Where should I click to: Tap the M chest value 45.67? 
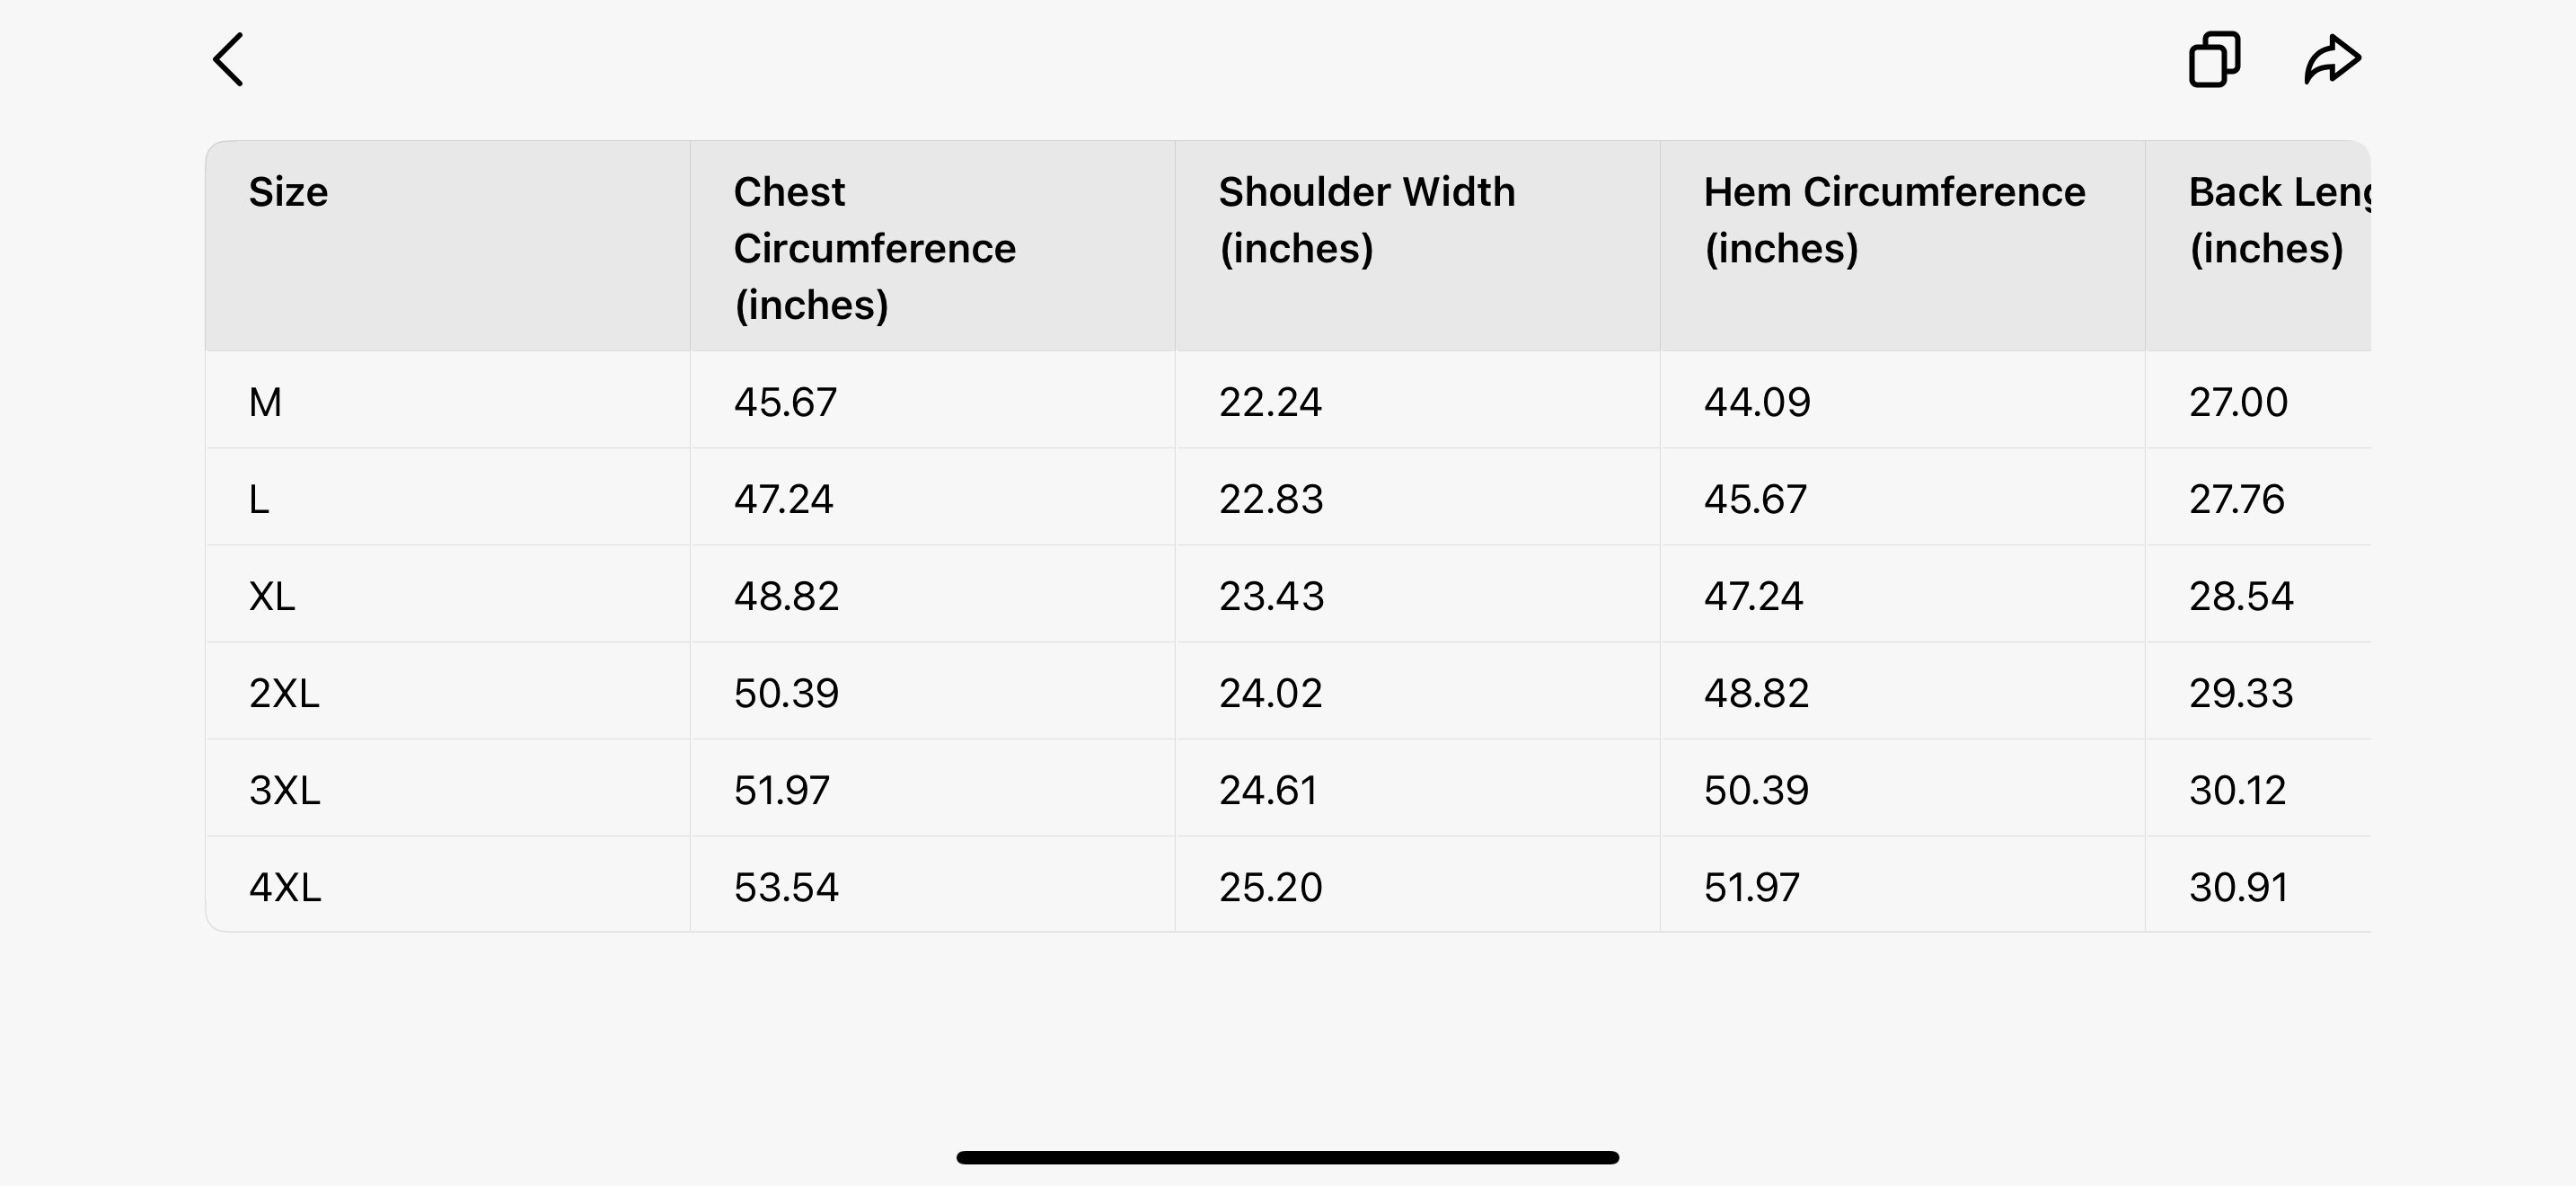tap(785, 402)
